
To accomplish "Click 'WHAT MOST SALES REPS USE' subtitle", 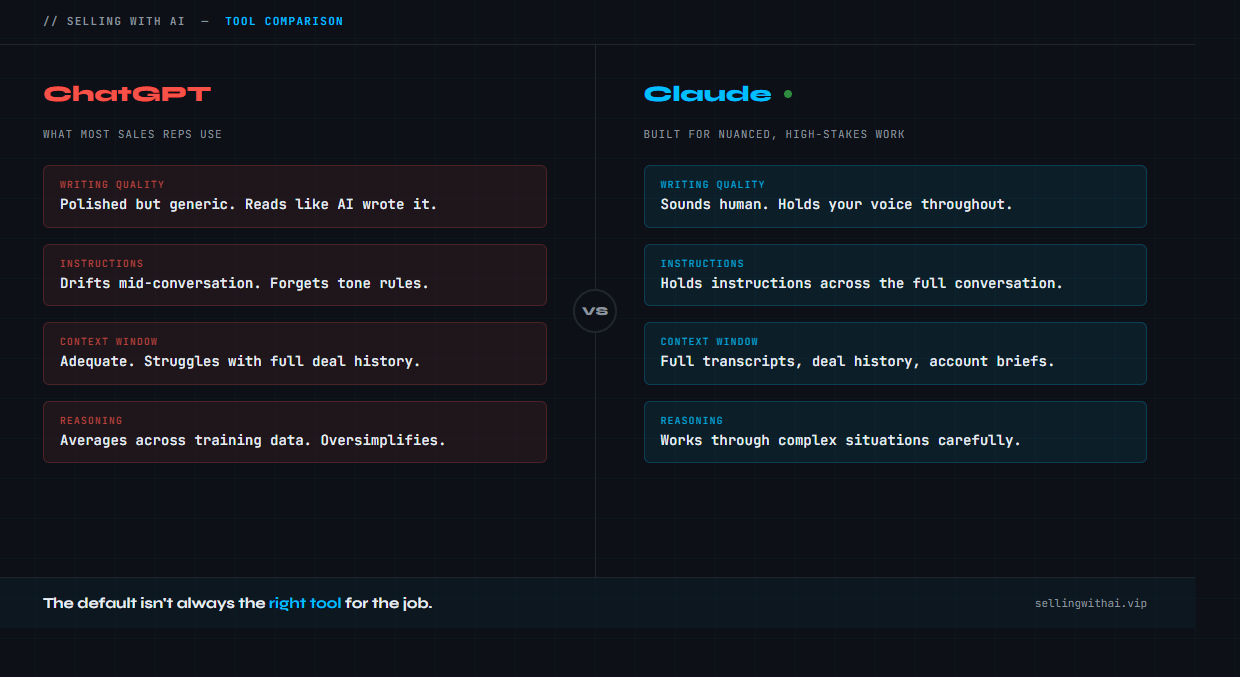I will (133, 134).
